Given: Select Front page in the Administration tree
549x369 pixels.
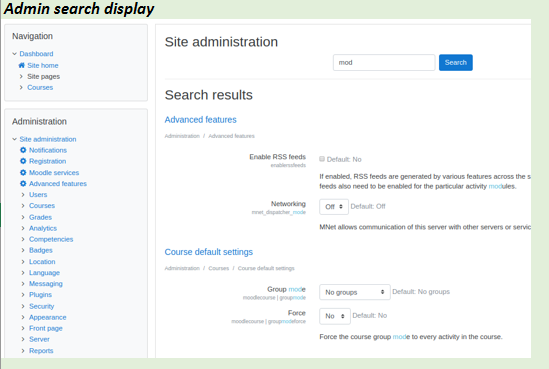Looking at the screenshot, I should click(x=46, y=328).
